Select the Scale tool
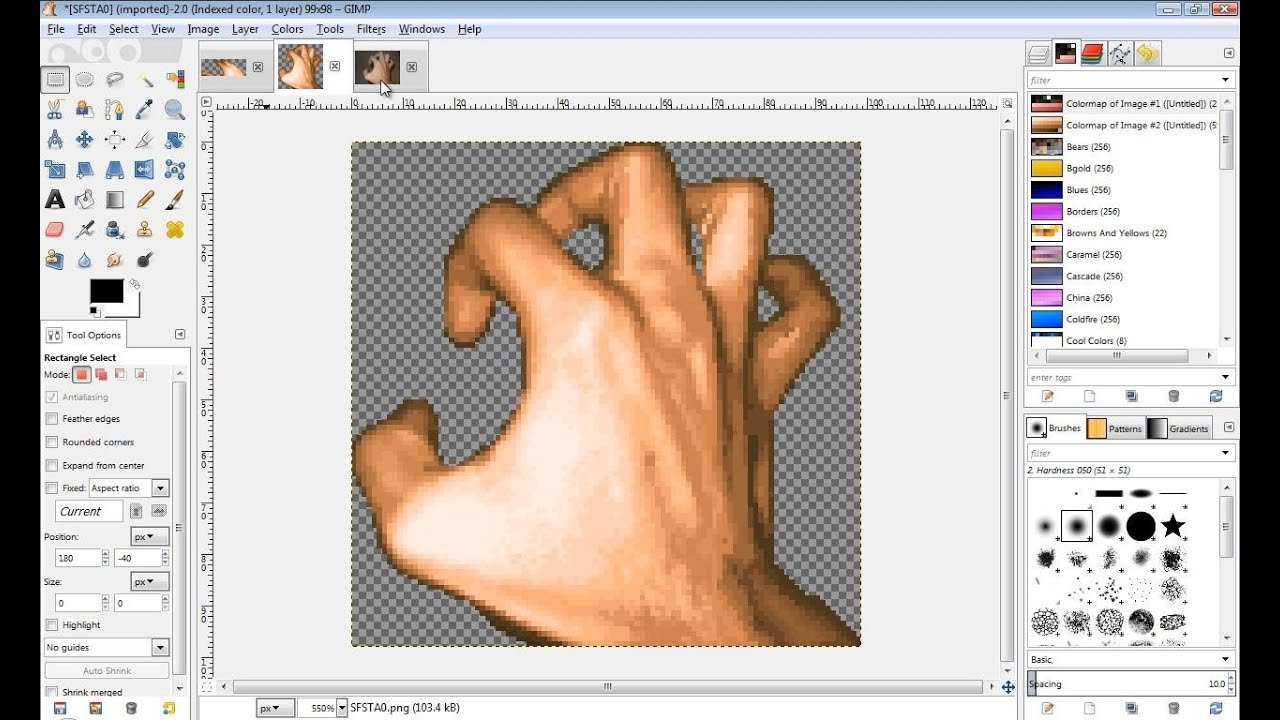The height and width of the screenshot is (720, 1280). [x=55, y=170]
